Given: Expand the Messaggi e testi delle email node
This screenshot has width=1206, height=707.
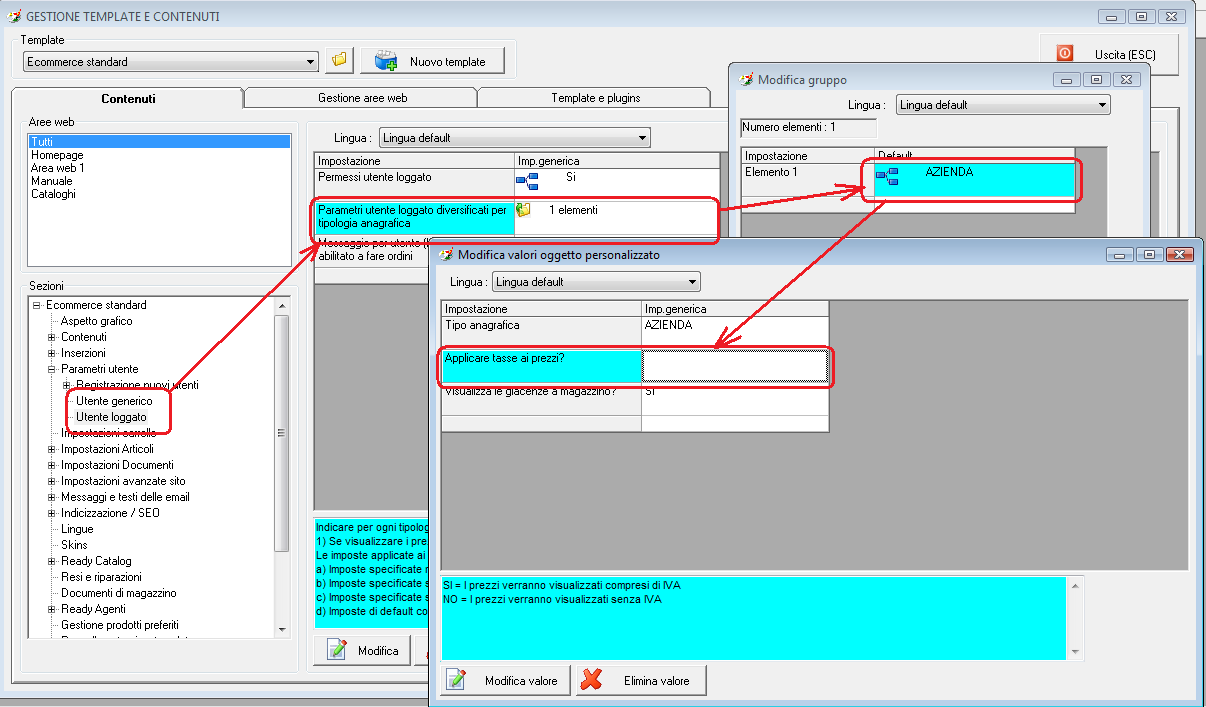Looking at the screenshot, I should 52,497.
